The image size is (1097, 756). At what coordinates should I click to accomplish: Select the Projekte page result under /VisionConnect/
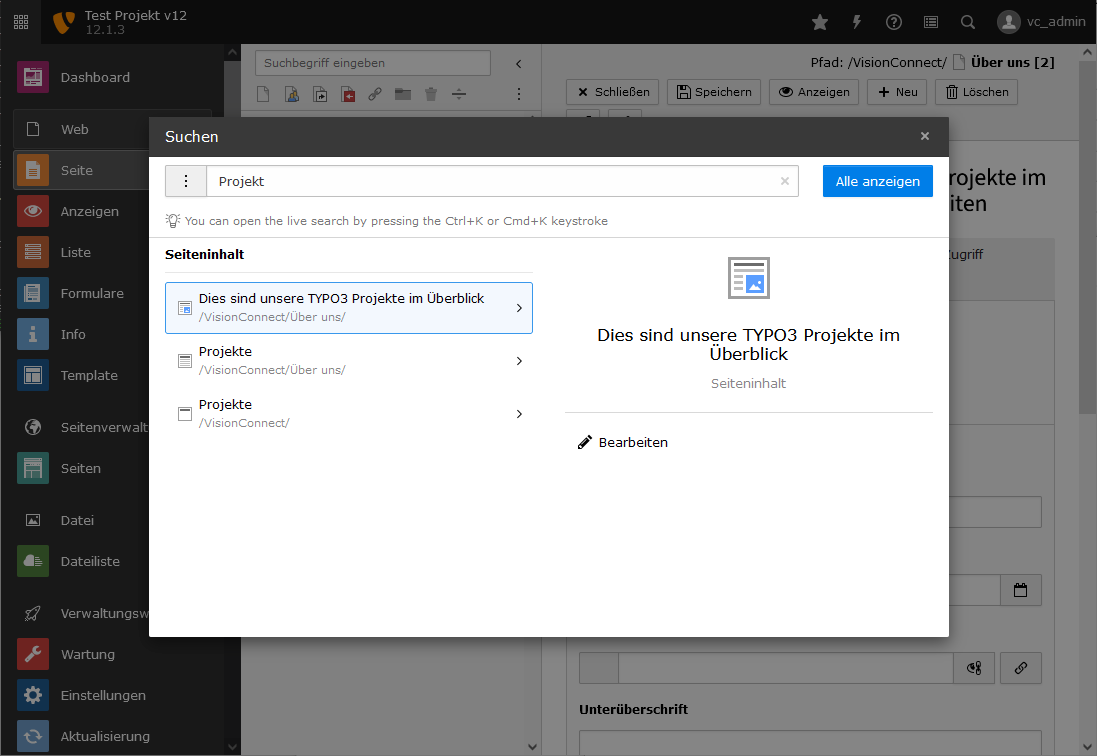(x=348, y=414)
